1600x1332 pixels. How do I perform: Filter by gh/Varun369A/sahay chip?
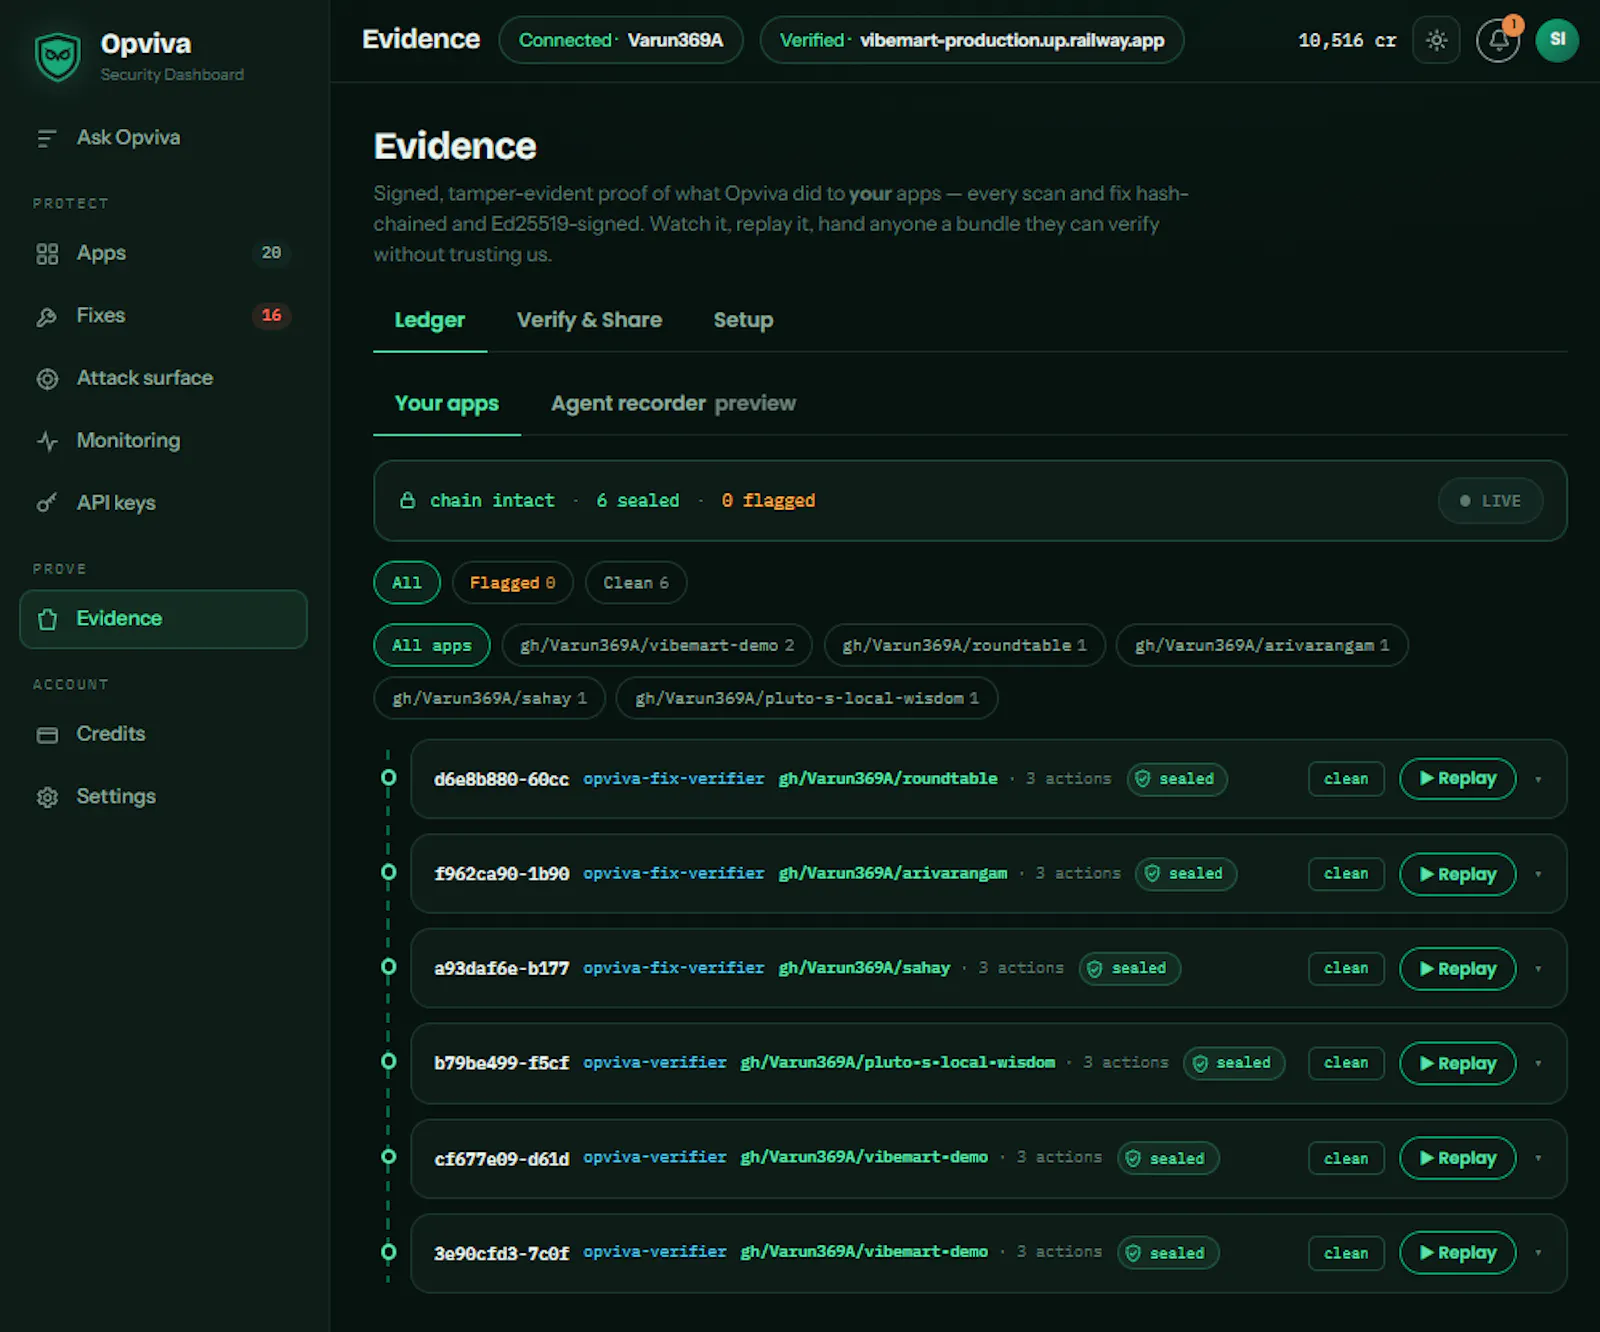tap(490, 698)
